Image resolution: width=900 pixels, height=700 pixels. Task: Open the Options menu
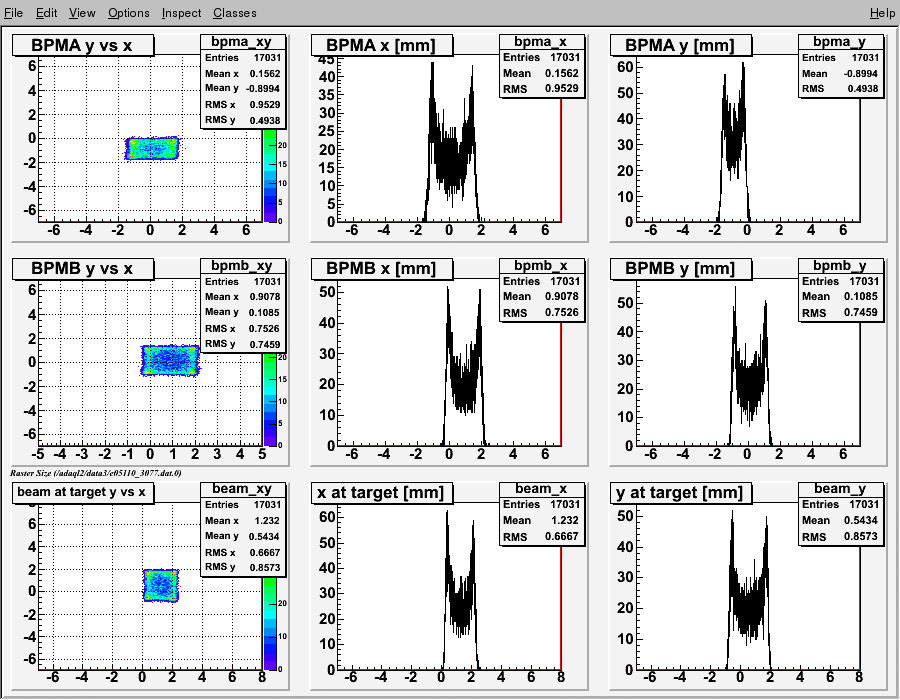129,13
